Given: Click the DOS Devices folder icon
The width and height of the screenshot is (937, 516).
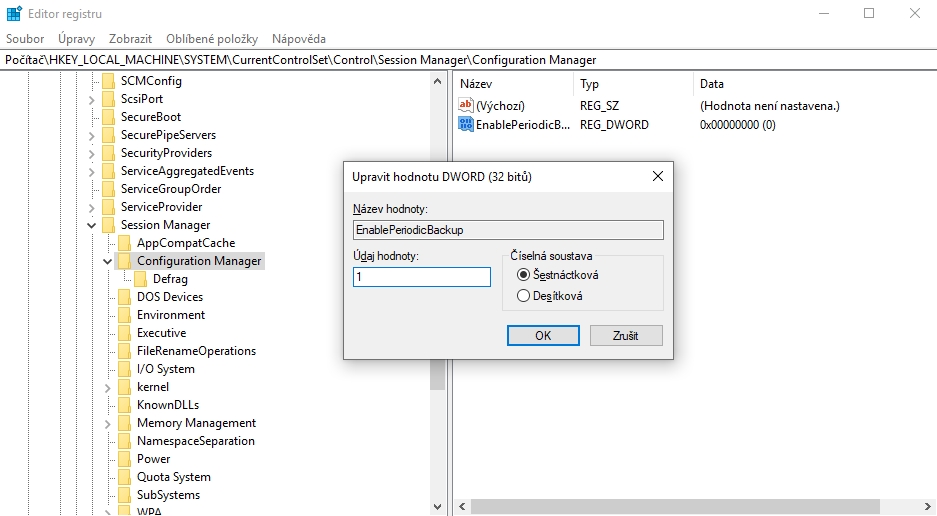Looking at the screenshot, I should [x=124, y=297].
